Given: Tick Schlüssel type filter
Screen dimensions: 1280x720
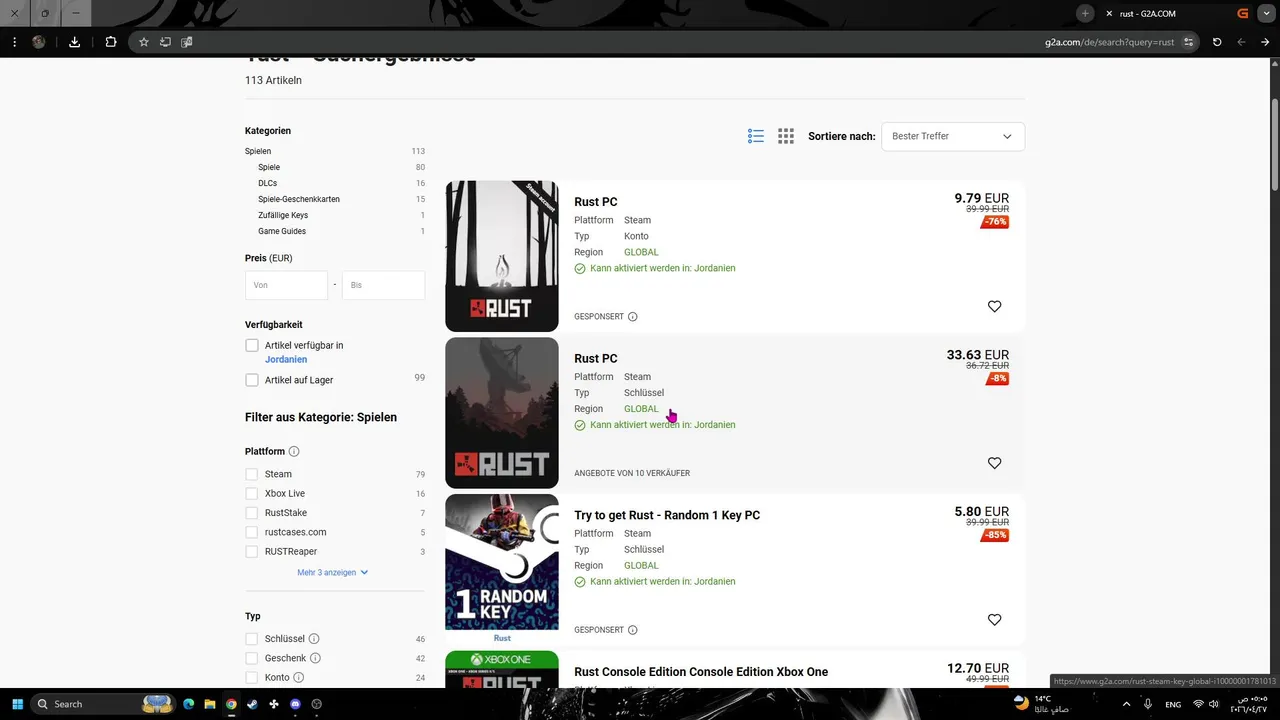Looking at the screenshot, I should 252,639.
